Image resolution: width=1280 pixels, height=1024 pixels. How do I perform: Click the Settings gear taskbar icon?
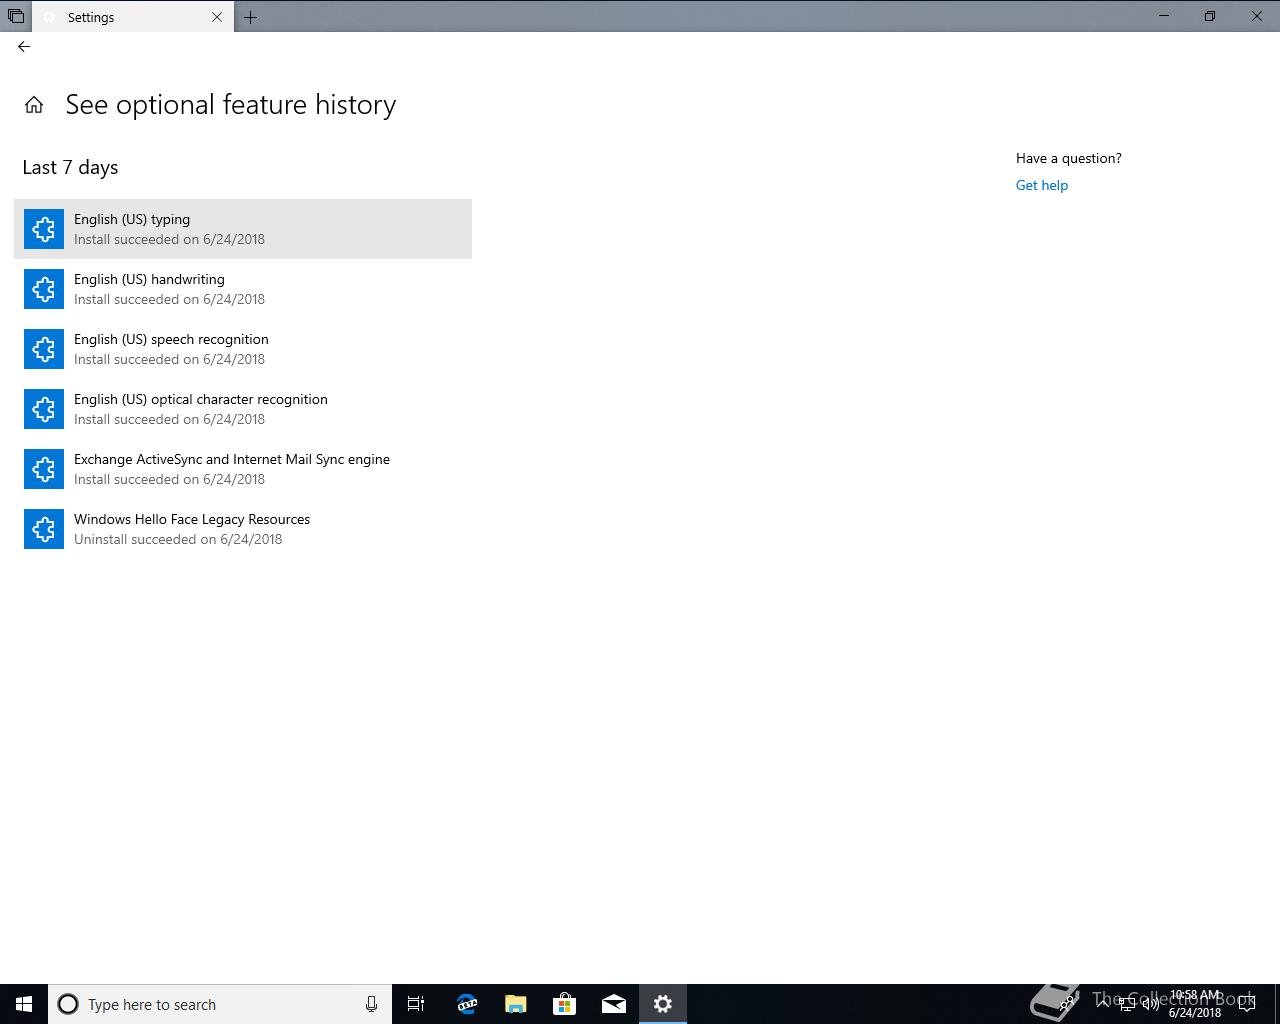(663, 1004)
